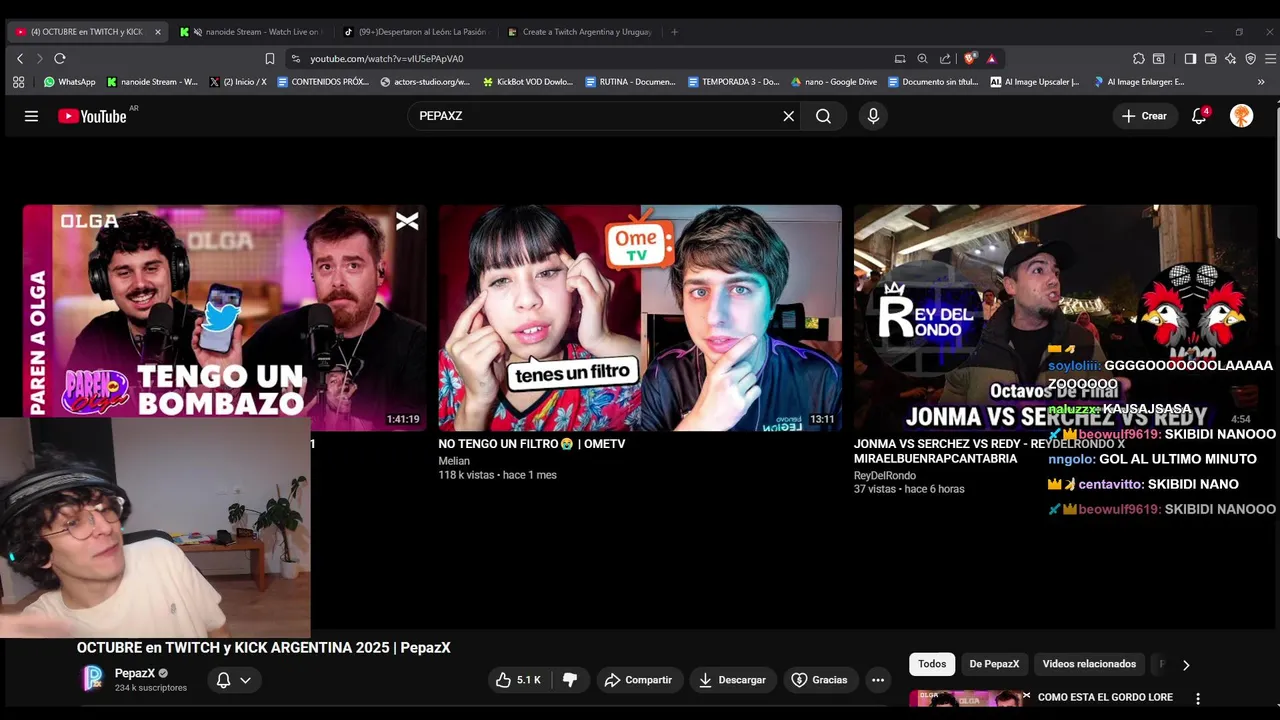
Task: Start voice search with the microphone
Action: 873,116
